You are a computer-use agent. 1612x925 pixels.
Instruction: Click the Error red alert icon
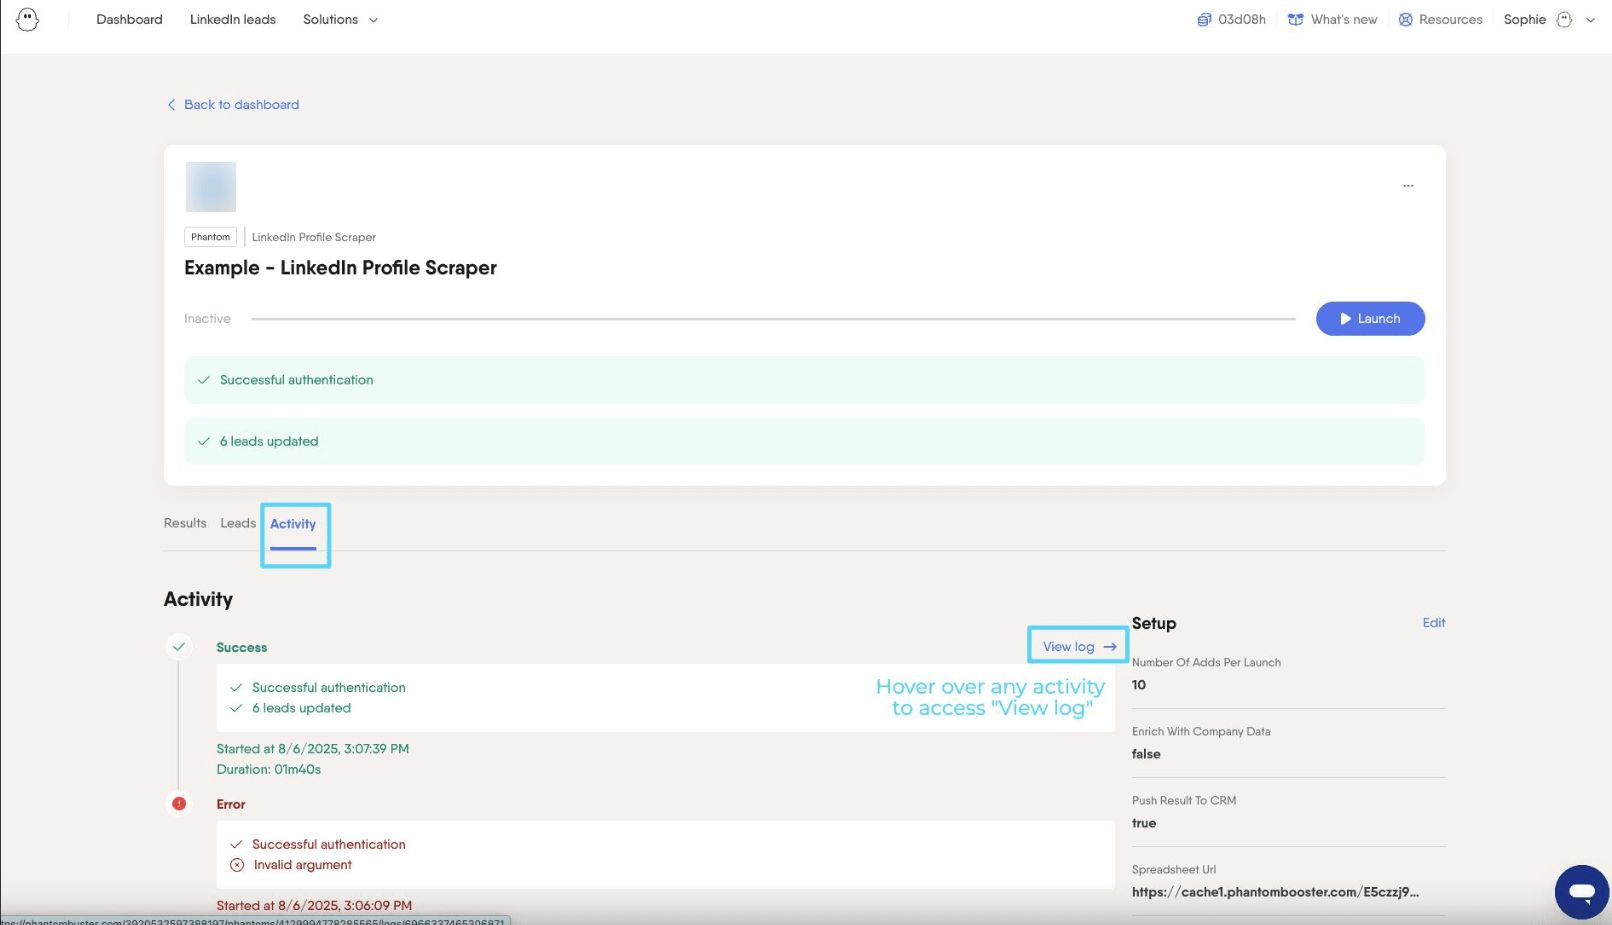[179, 804]
